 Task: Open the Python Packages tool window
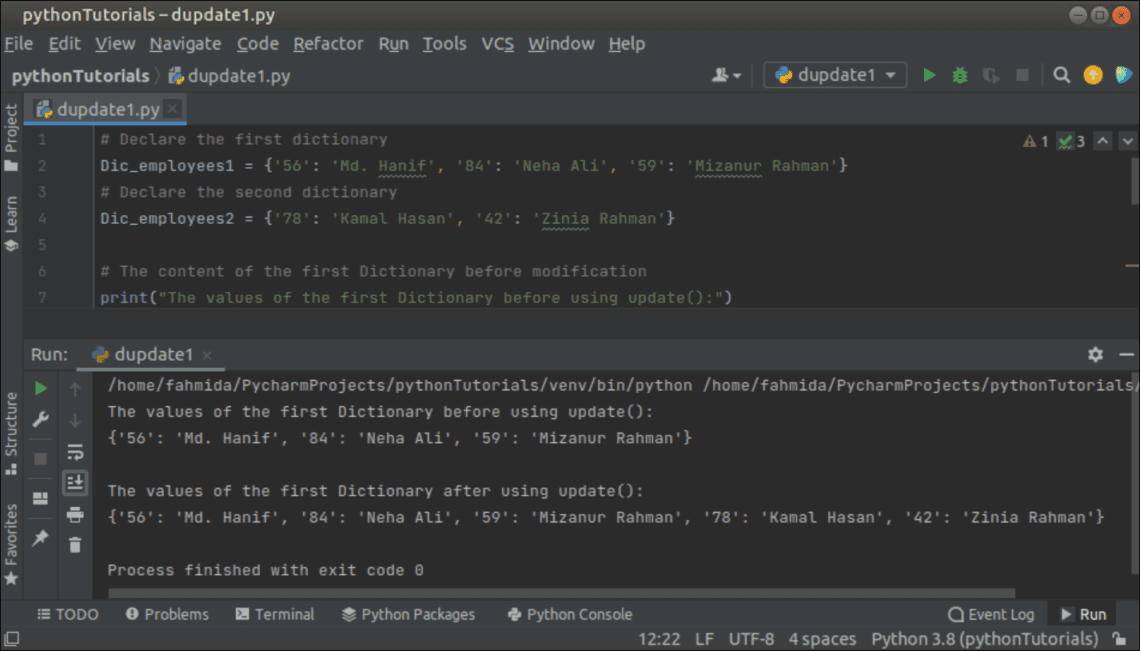pyautogui.click(x=408, y=615)
